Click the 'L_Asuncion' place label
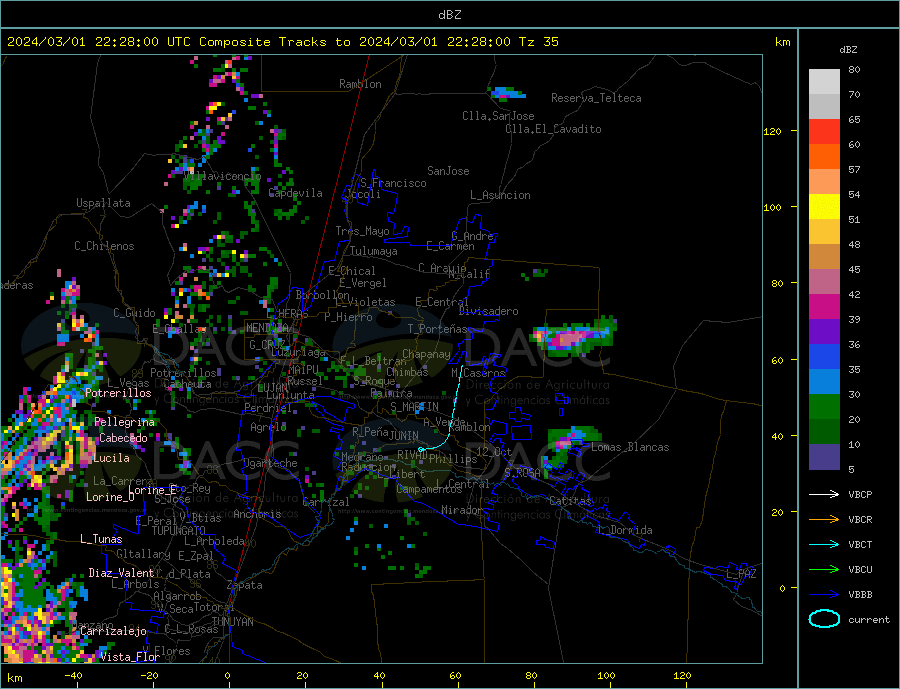The width and height of the screenshot is (900, 689). point(500,195)
